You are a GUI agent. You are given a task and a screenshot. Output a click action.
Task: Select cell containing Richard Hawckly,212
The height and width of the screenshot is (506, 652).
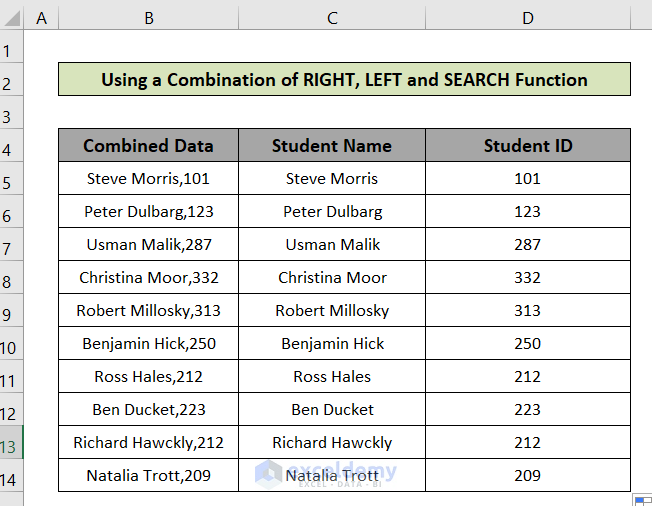click(x=148, y=442)
